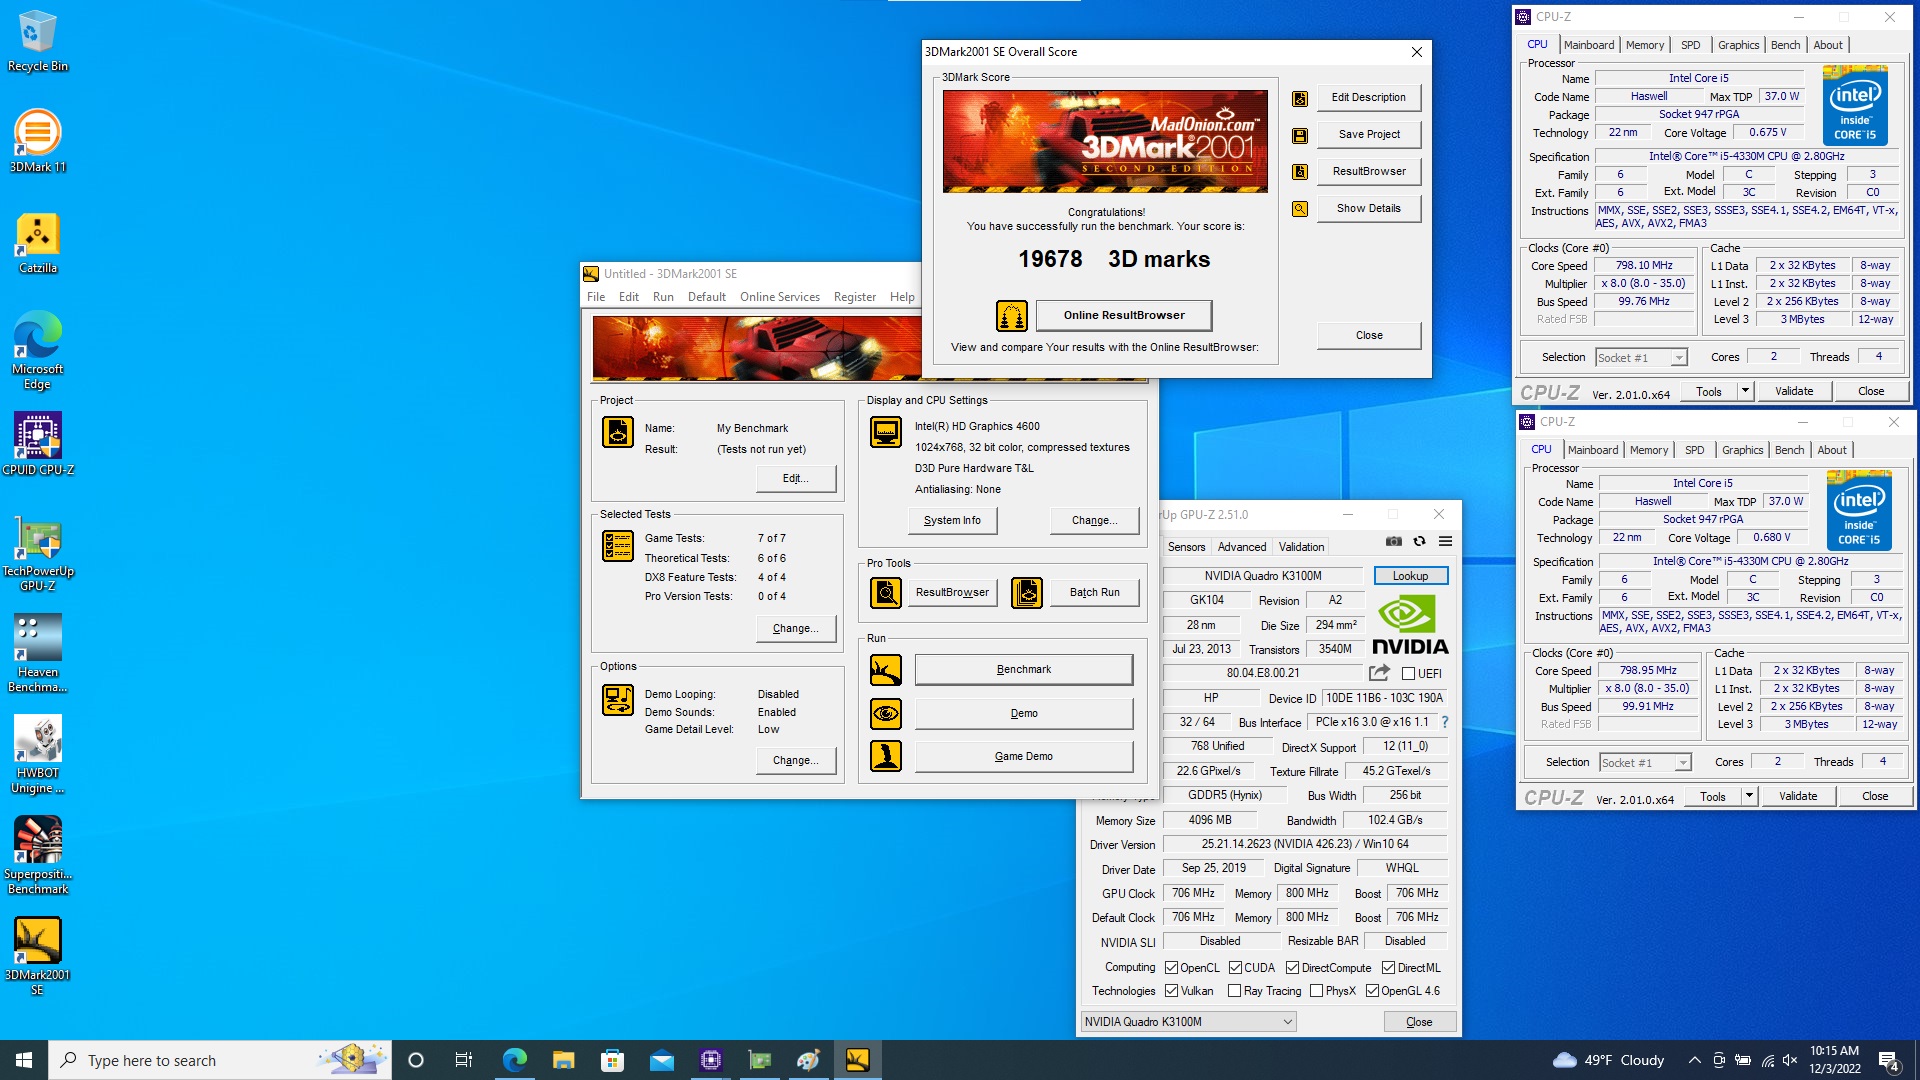Open the Online Services menu in 3DMark2001
1920x1080 pixels.
[x=780, y=297]
